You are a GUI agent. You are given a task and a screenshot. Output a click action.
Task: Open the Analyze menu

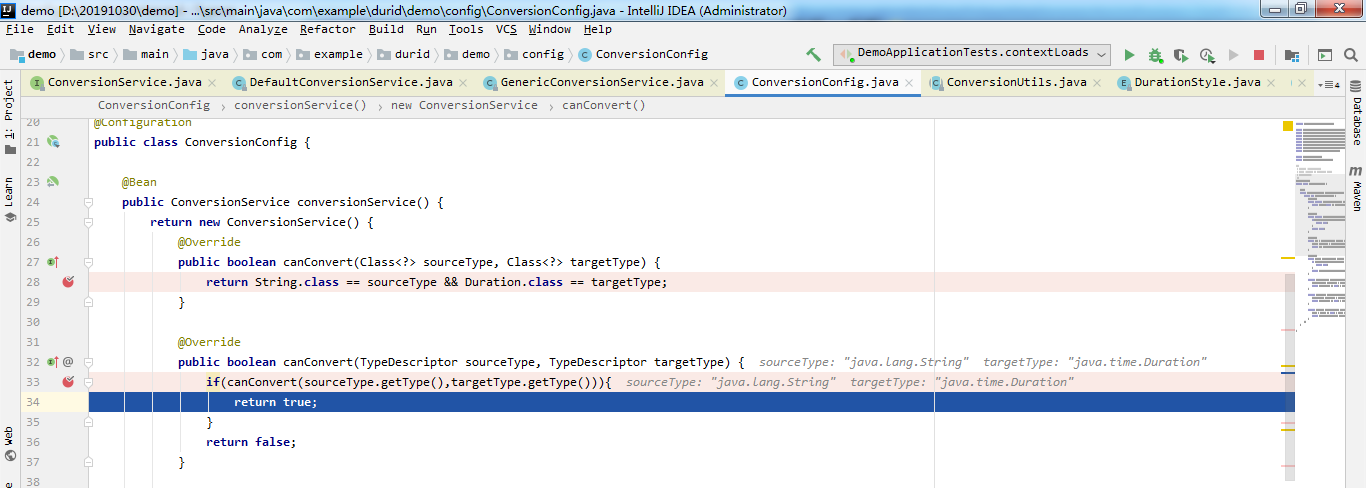(x=263, y=29)
